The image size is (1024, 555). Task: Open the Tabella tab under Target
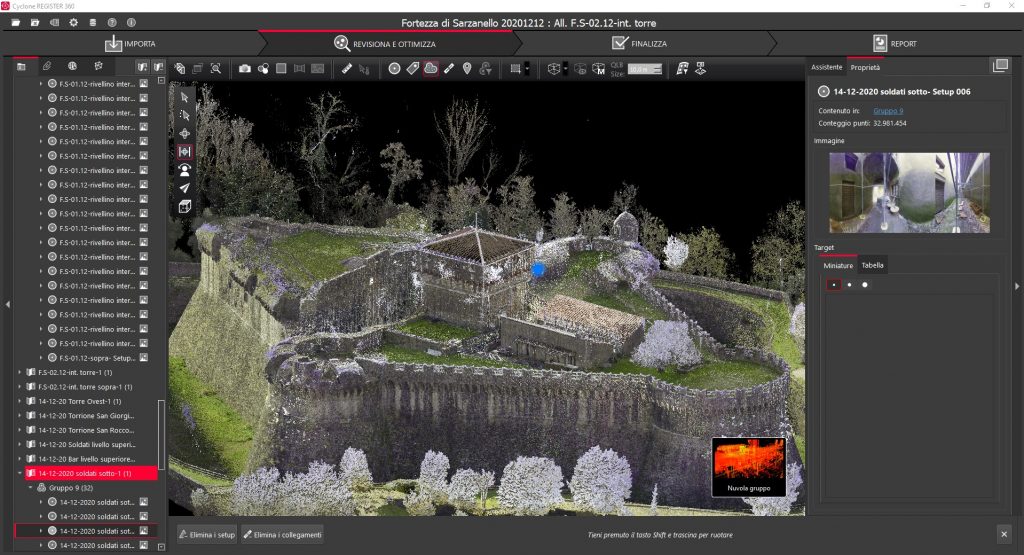point(873,266)
